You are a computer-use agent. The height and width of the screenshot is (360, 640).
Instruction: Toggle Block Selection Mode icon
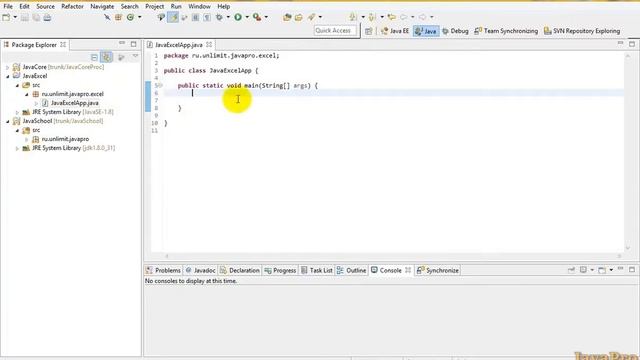(196, 18)
